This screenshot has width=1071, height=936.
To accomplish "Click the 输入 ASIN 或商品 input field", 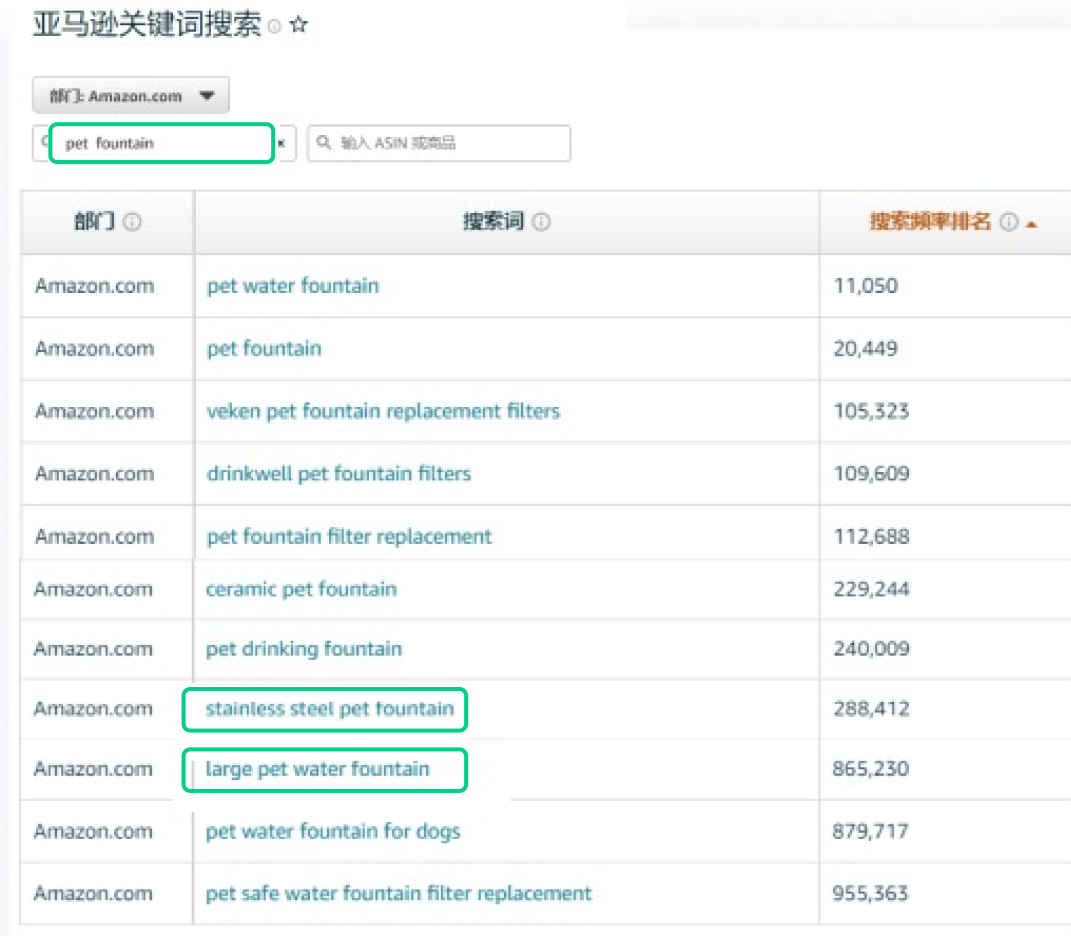I will pos(450,143).
